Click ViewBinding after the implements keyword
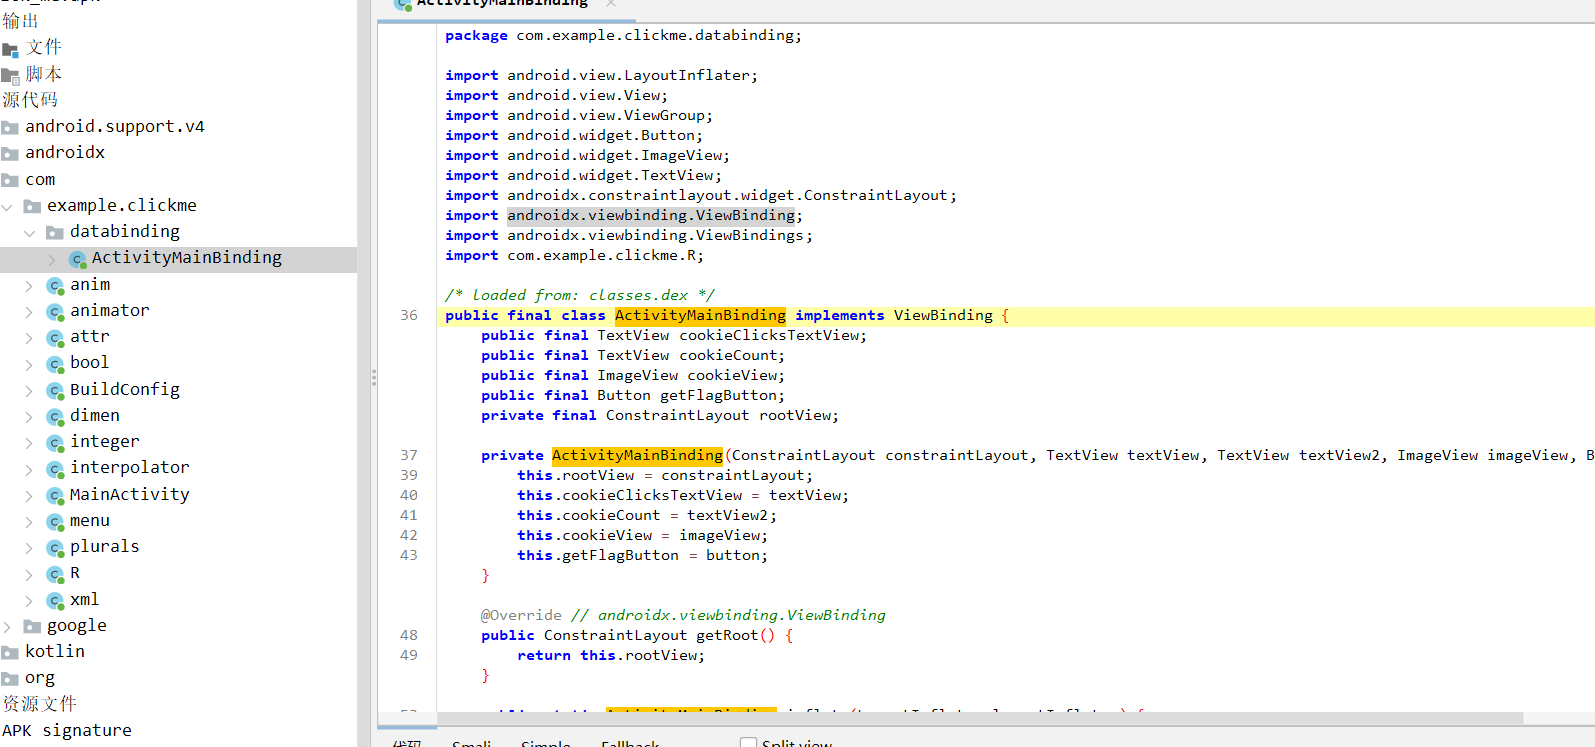1595x747 pixels. click(x=943, y=316)
